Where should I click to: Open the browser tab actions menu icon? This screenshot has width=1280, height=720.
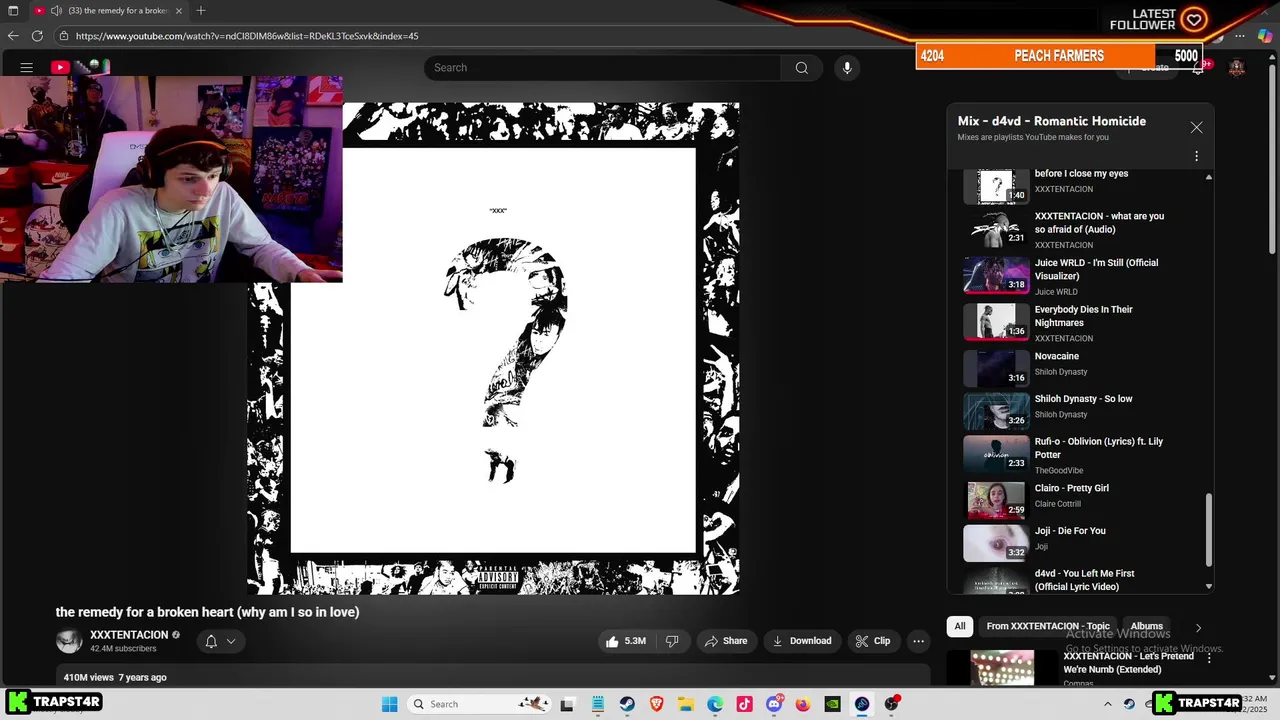tap(13, 11)
